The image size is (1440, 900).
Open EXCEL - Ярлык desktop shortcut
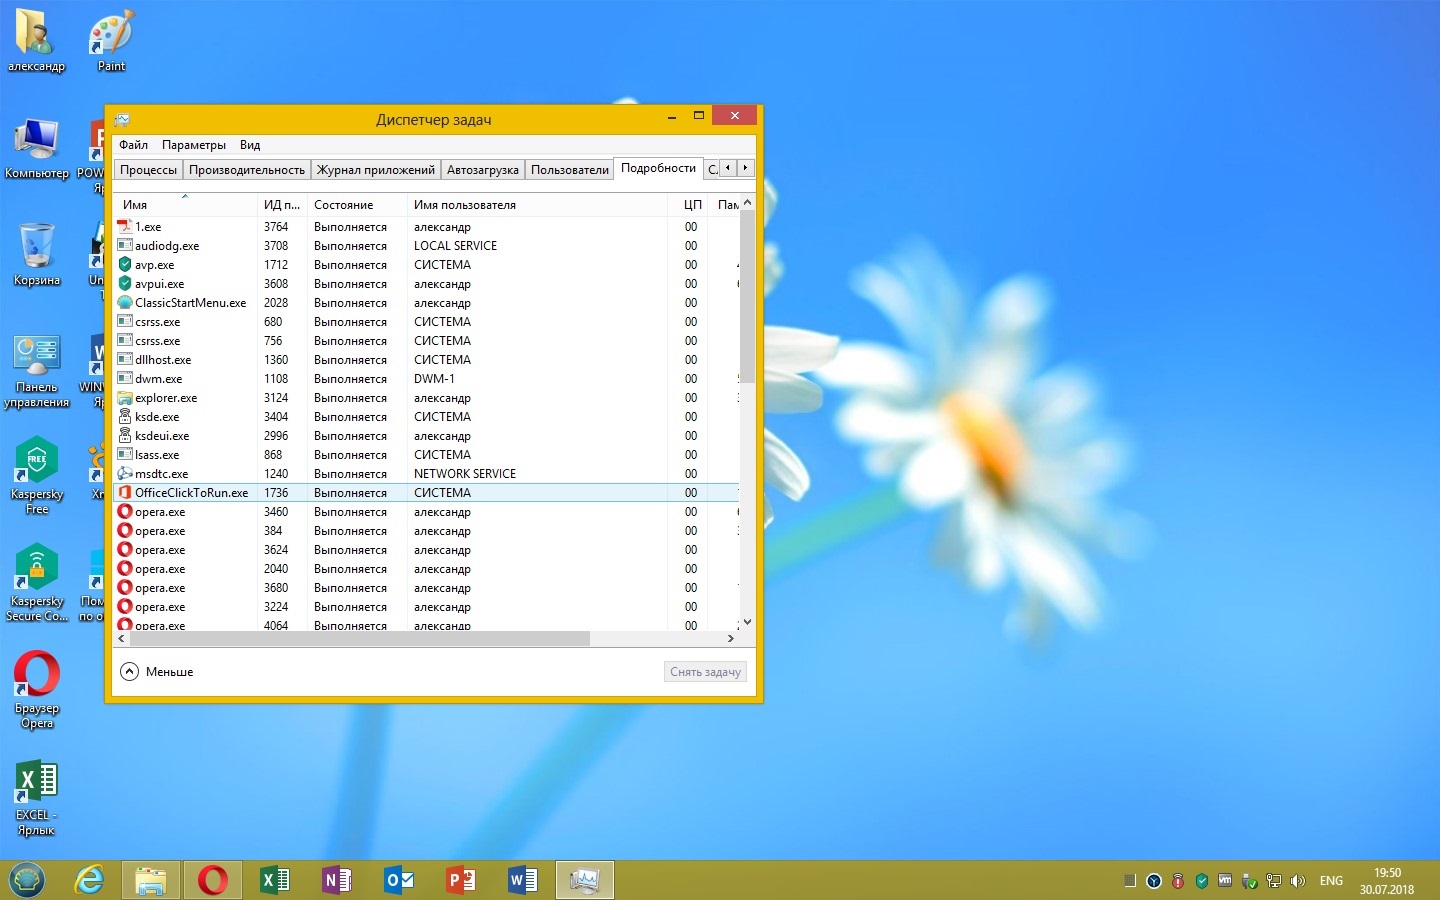click(x=37, y=797)
